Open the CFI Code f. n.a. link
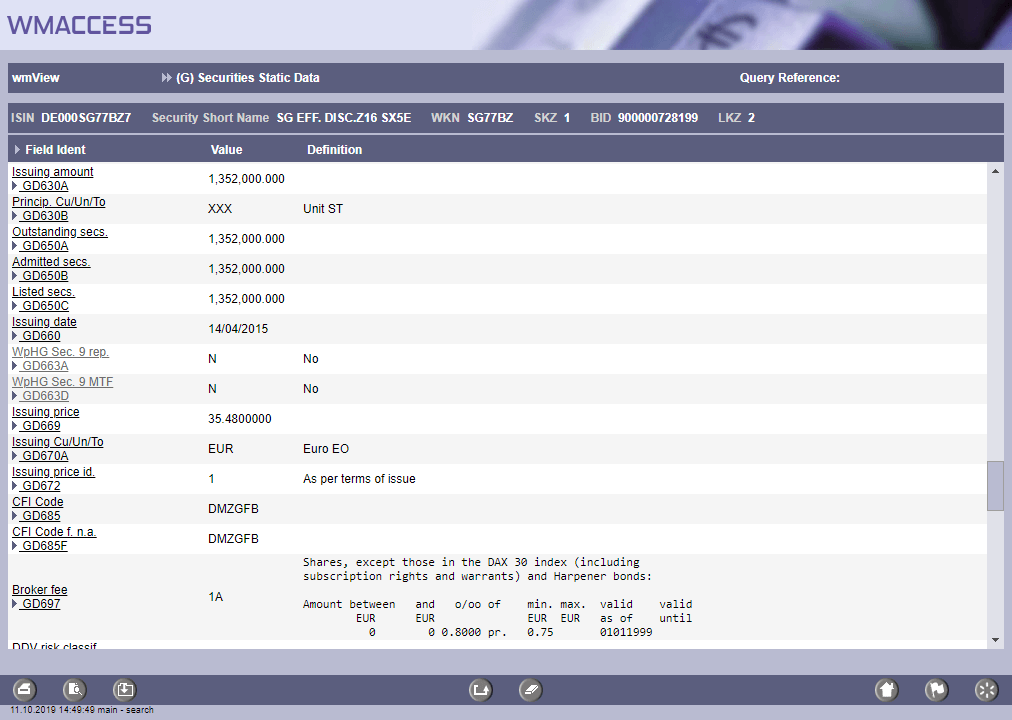This screenshot has height=720, width=1012. pyautogui.click(x=54, y=532)
